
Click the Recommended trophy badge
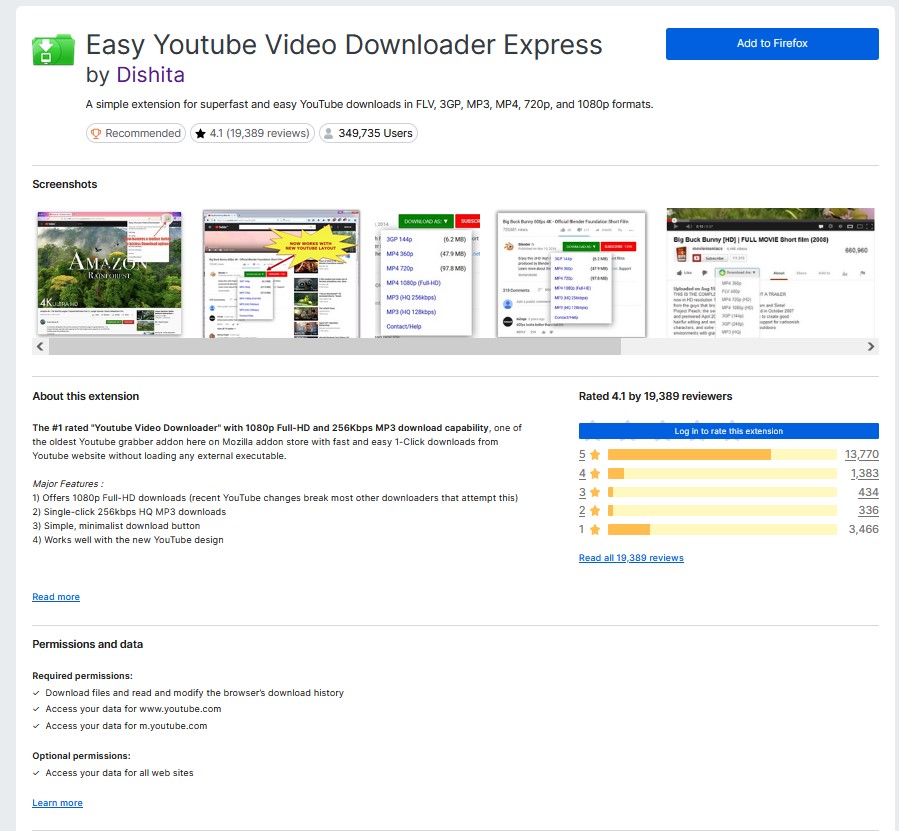136,133
